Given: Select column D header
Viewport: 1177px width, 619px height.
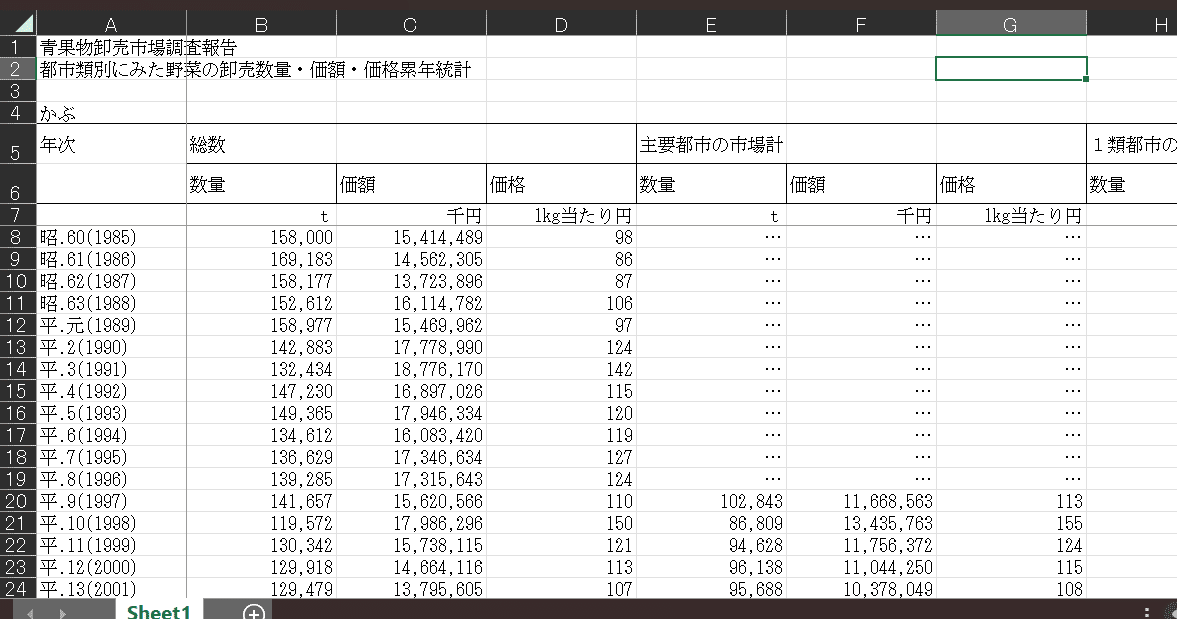Looking at the screenshot, I should tap(561, 24).
